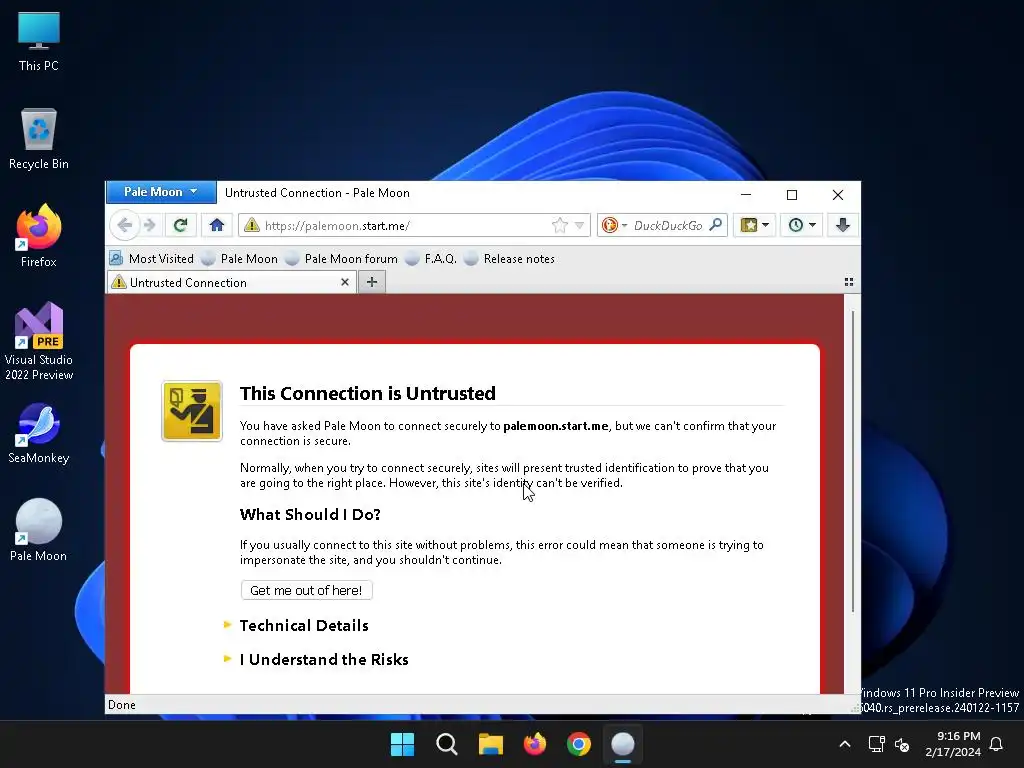The height and width of the screenshot is (768, 1024).
Task: Select the Untrusted Connection tab
Action: (231, 282)
